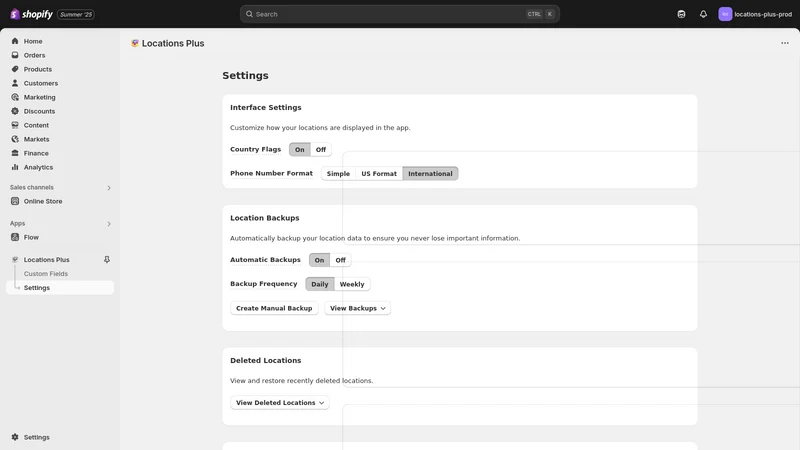The height and width of the screenshot is (450, 800).
Task: Select International phone number format
Action: (430, 173)
